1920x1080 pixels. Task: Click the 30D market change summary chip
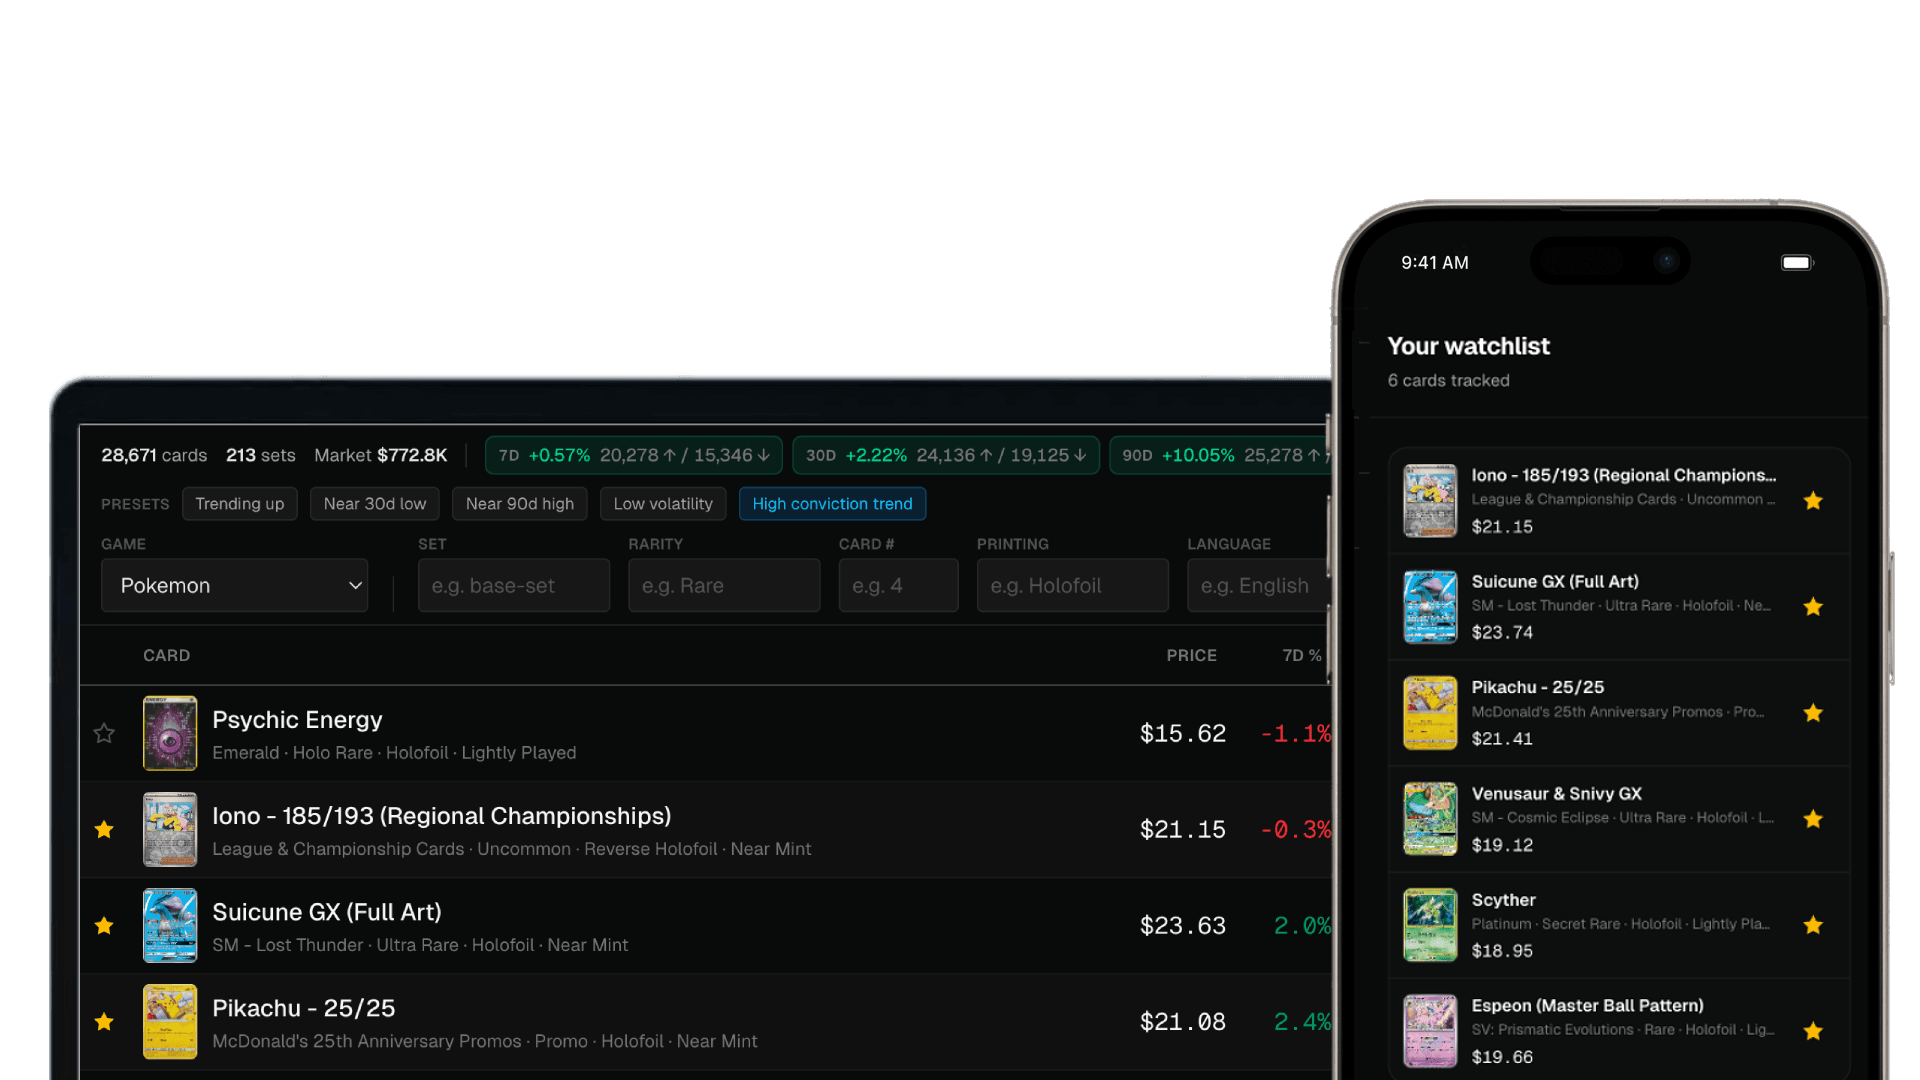(946, 455)
